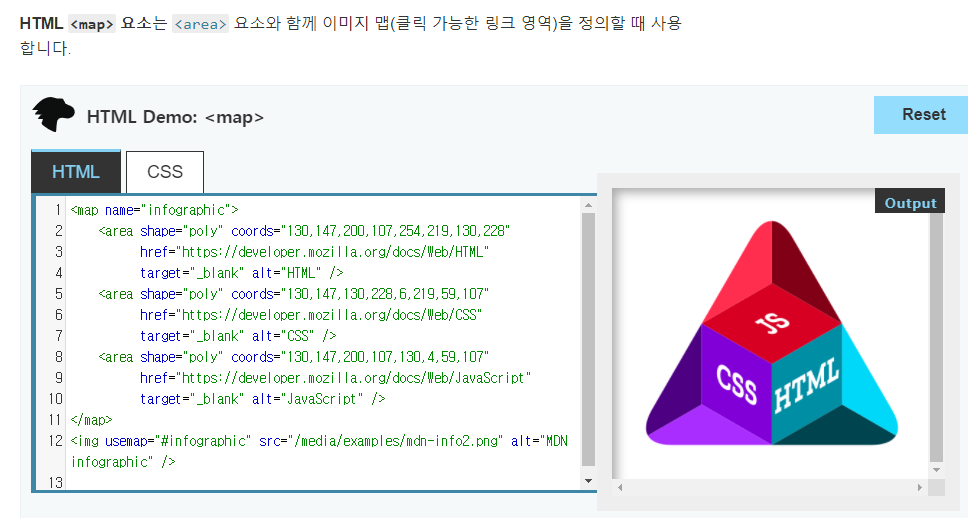Click the alt="JavaScript" text on line 10

308,399
